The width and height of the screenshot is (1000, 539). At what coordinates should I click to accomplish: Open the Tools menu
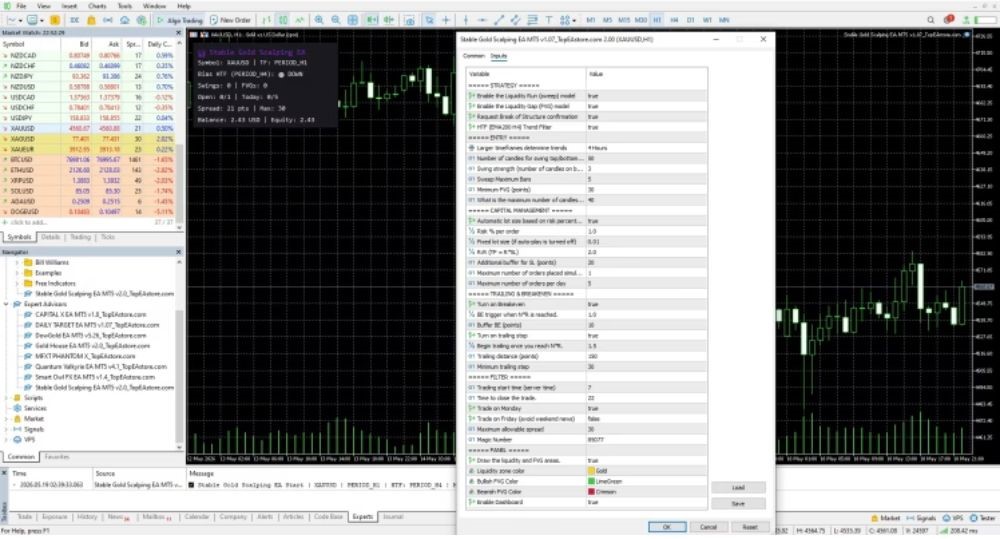point(124,6)
